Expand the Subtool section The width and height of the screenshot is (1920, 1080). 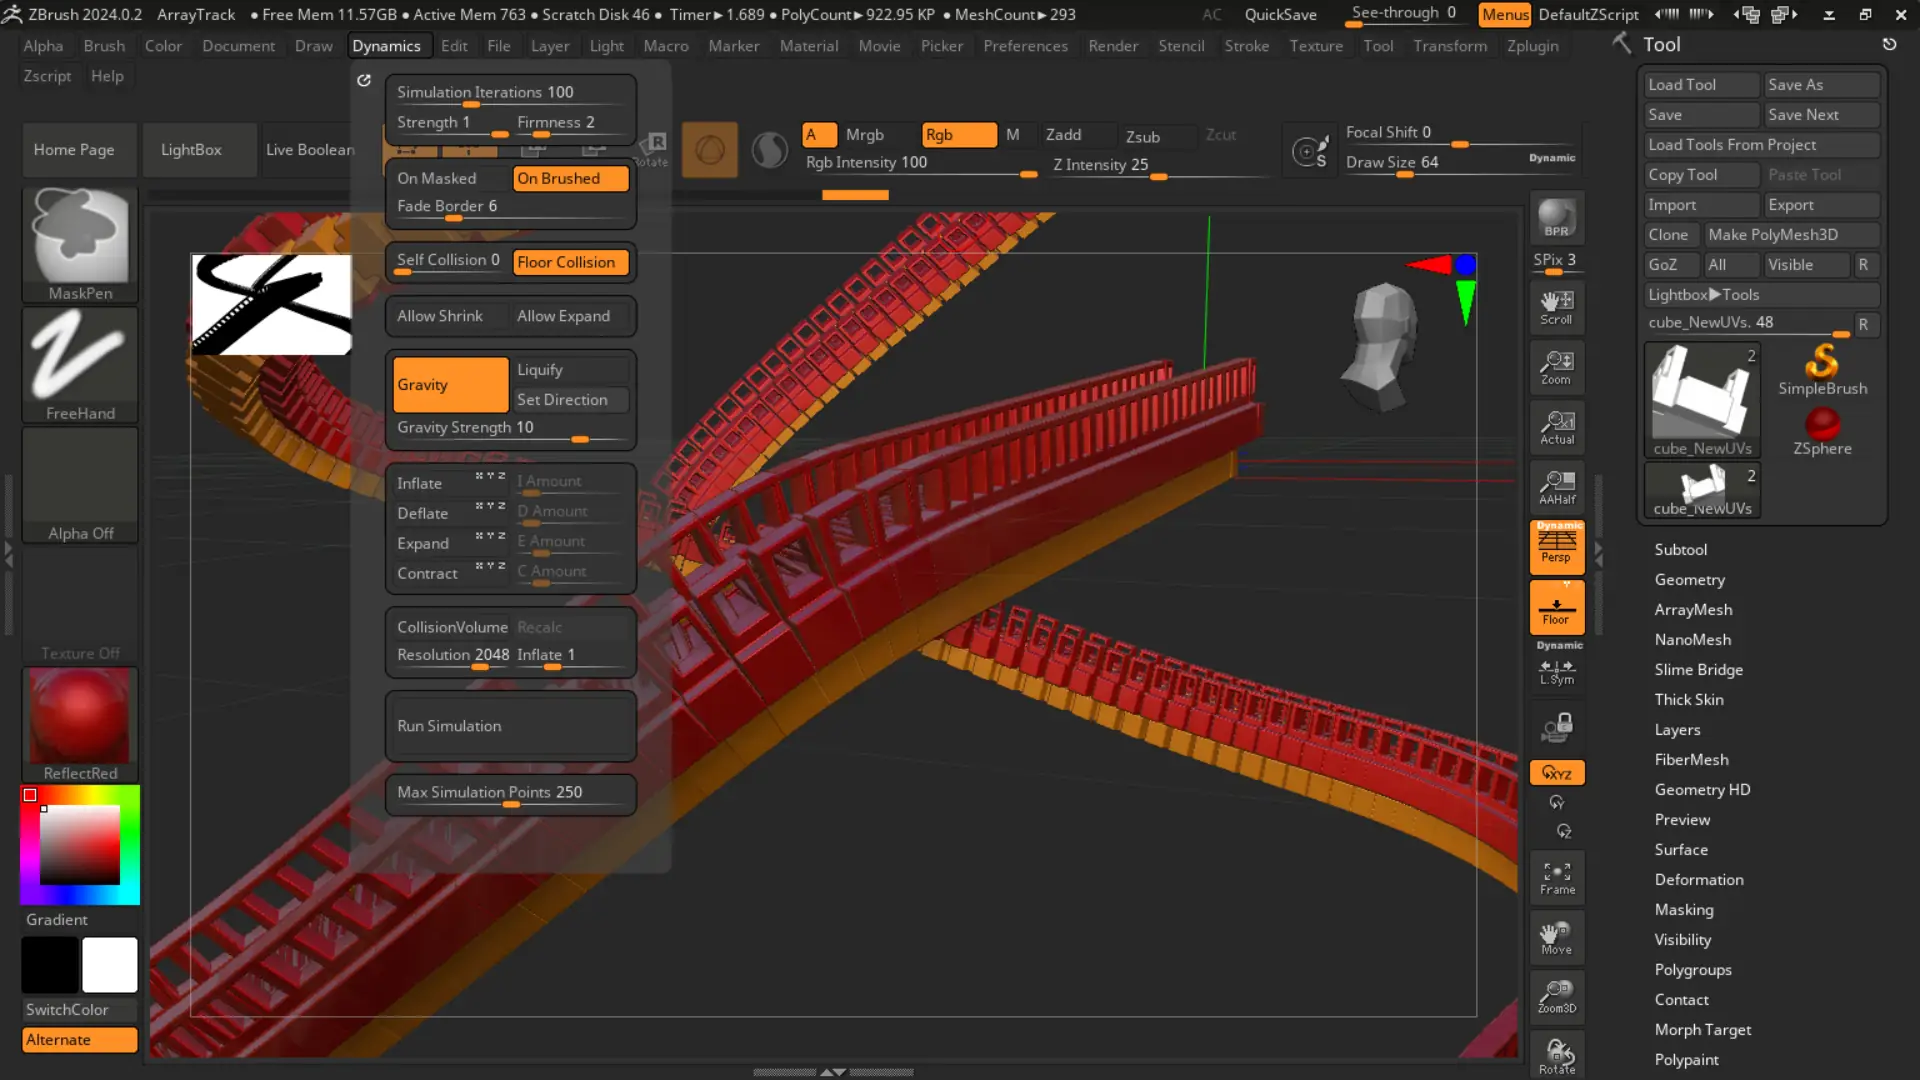pyautogui.click(x=1680, y=550)
